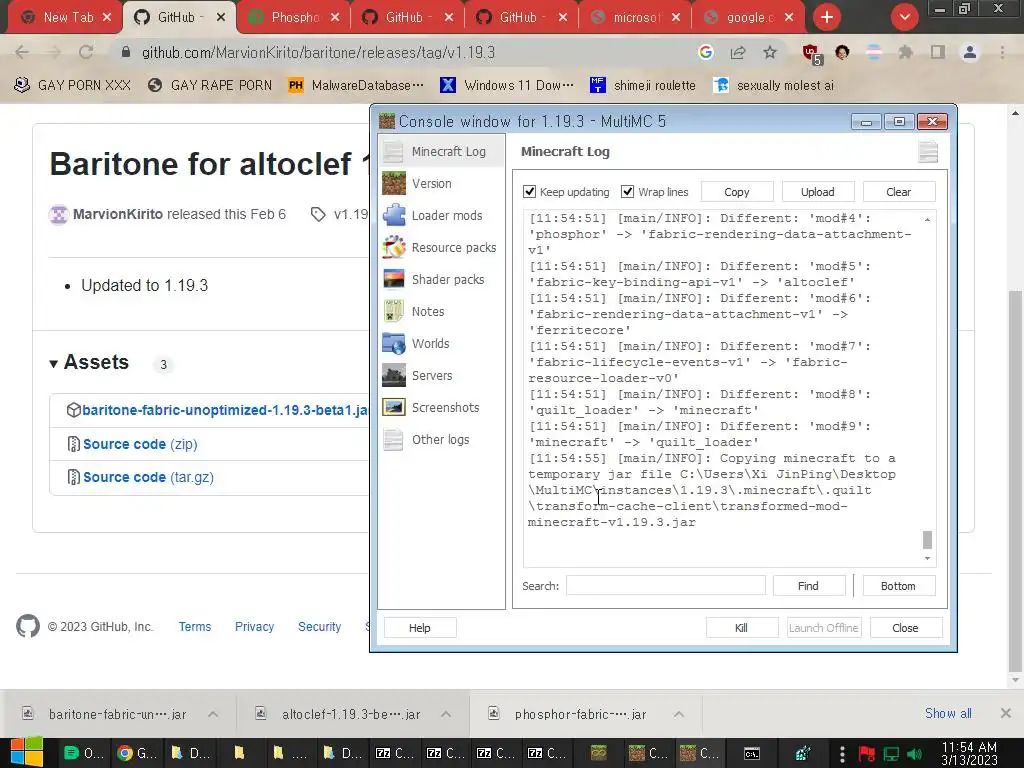Open Resource packs page in sidebar

point(441,248)
